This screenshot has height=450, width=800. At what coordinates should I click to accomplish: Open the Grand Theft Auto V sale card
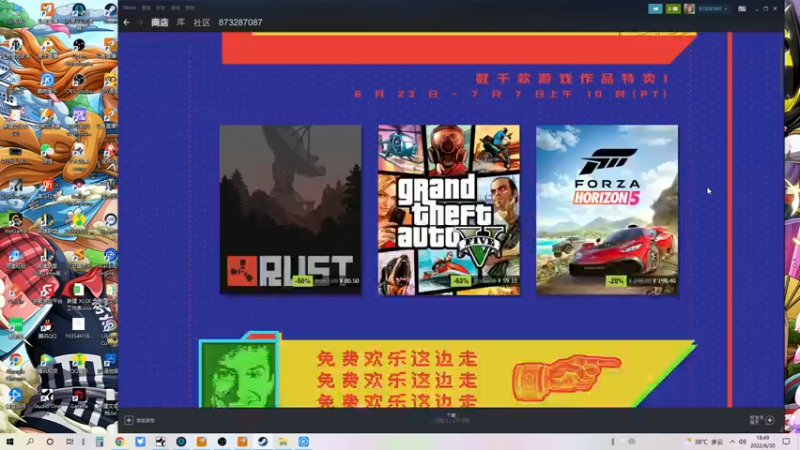449,210
